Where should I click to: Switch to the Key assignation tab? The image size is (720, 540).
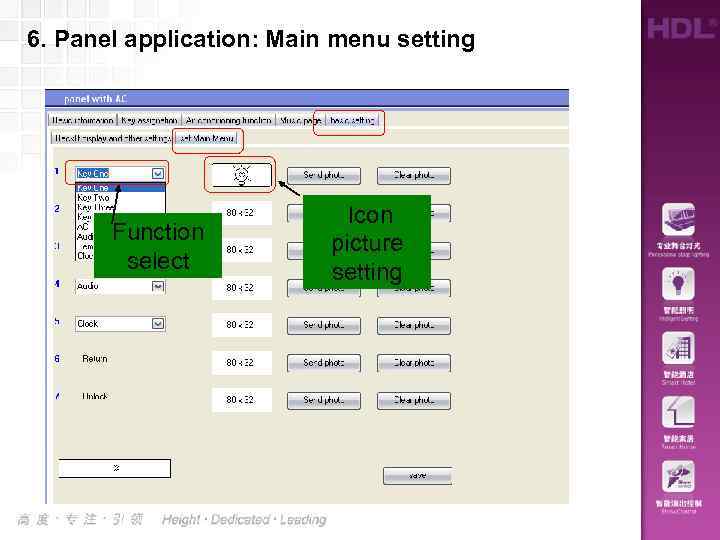[149, 120]
